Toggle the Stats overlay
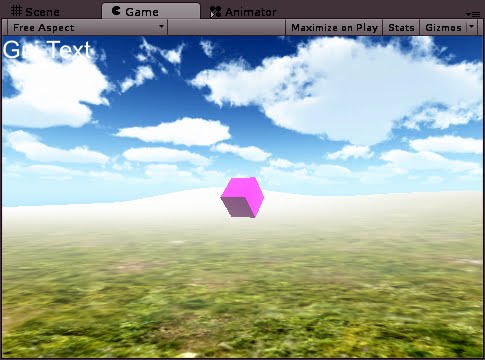 [401, 28]
